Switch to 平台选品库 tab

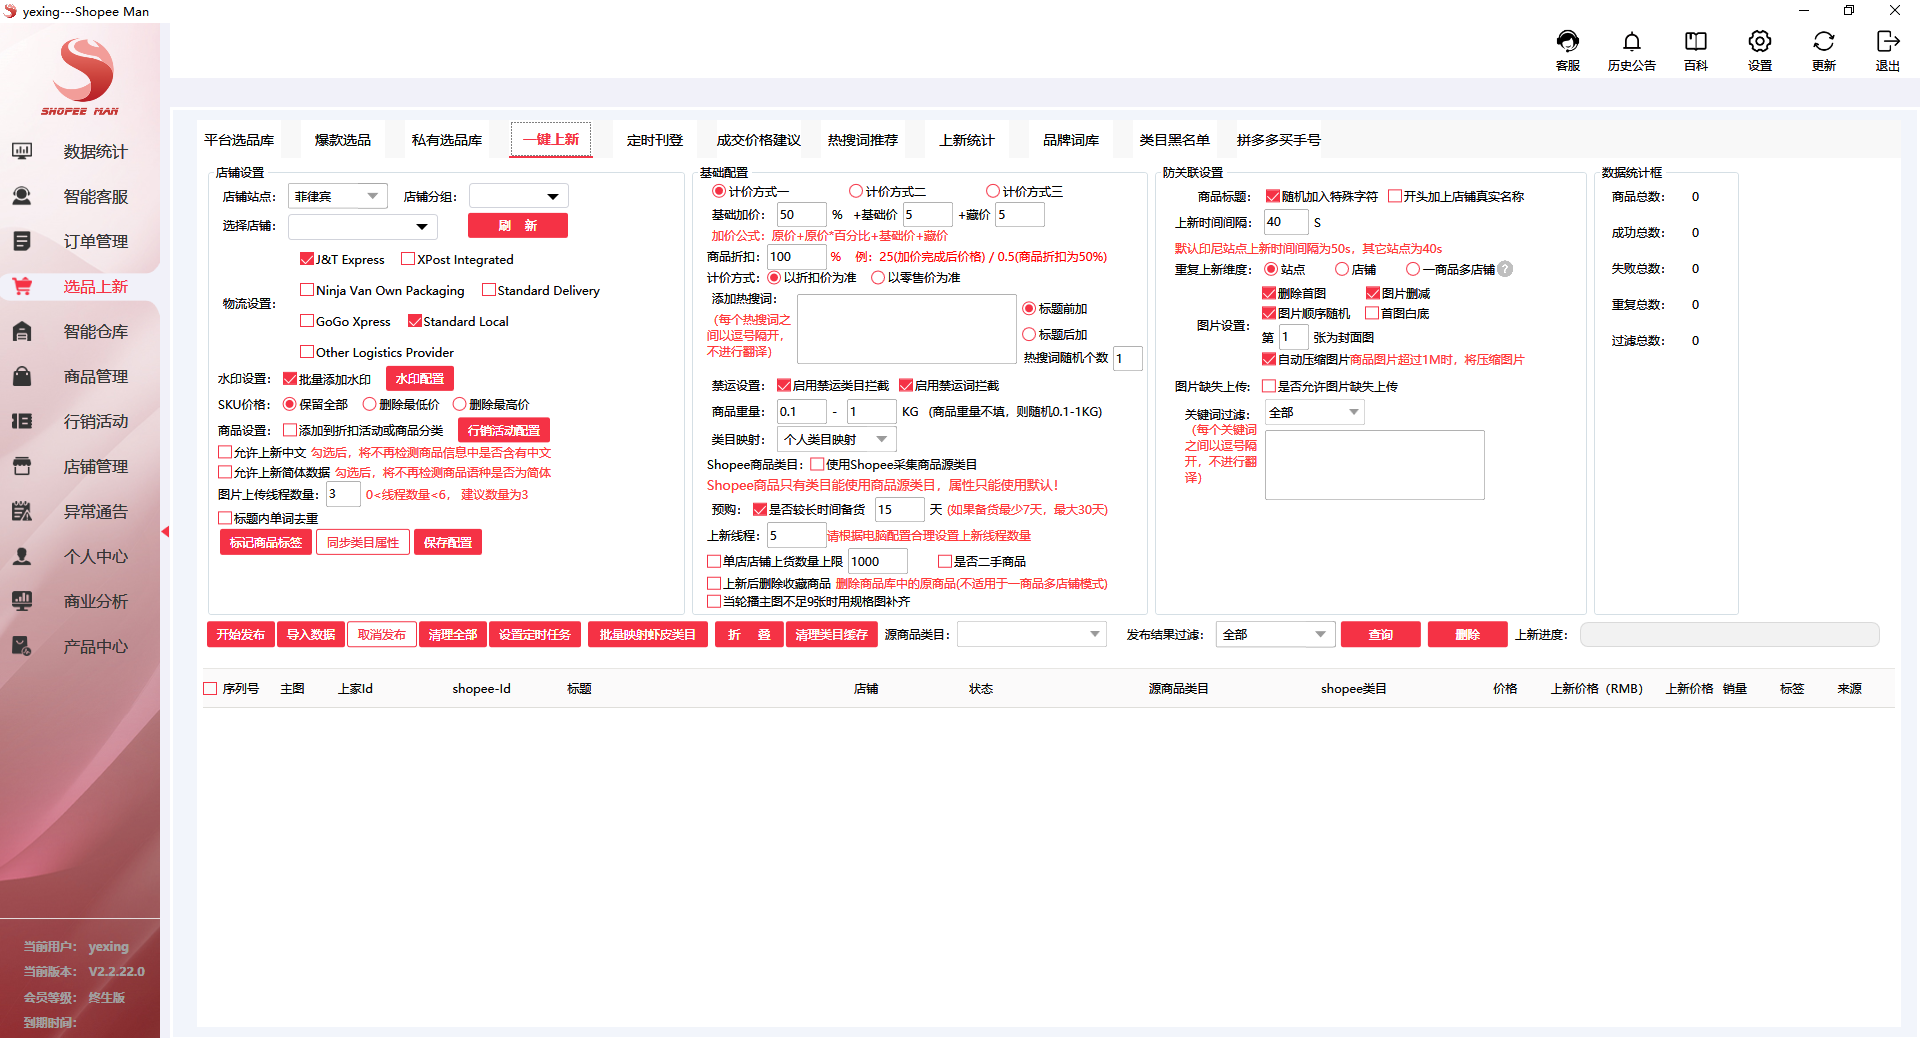pyautogui.click(x=239, y=140)
